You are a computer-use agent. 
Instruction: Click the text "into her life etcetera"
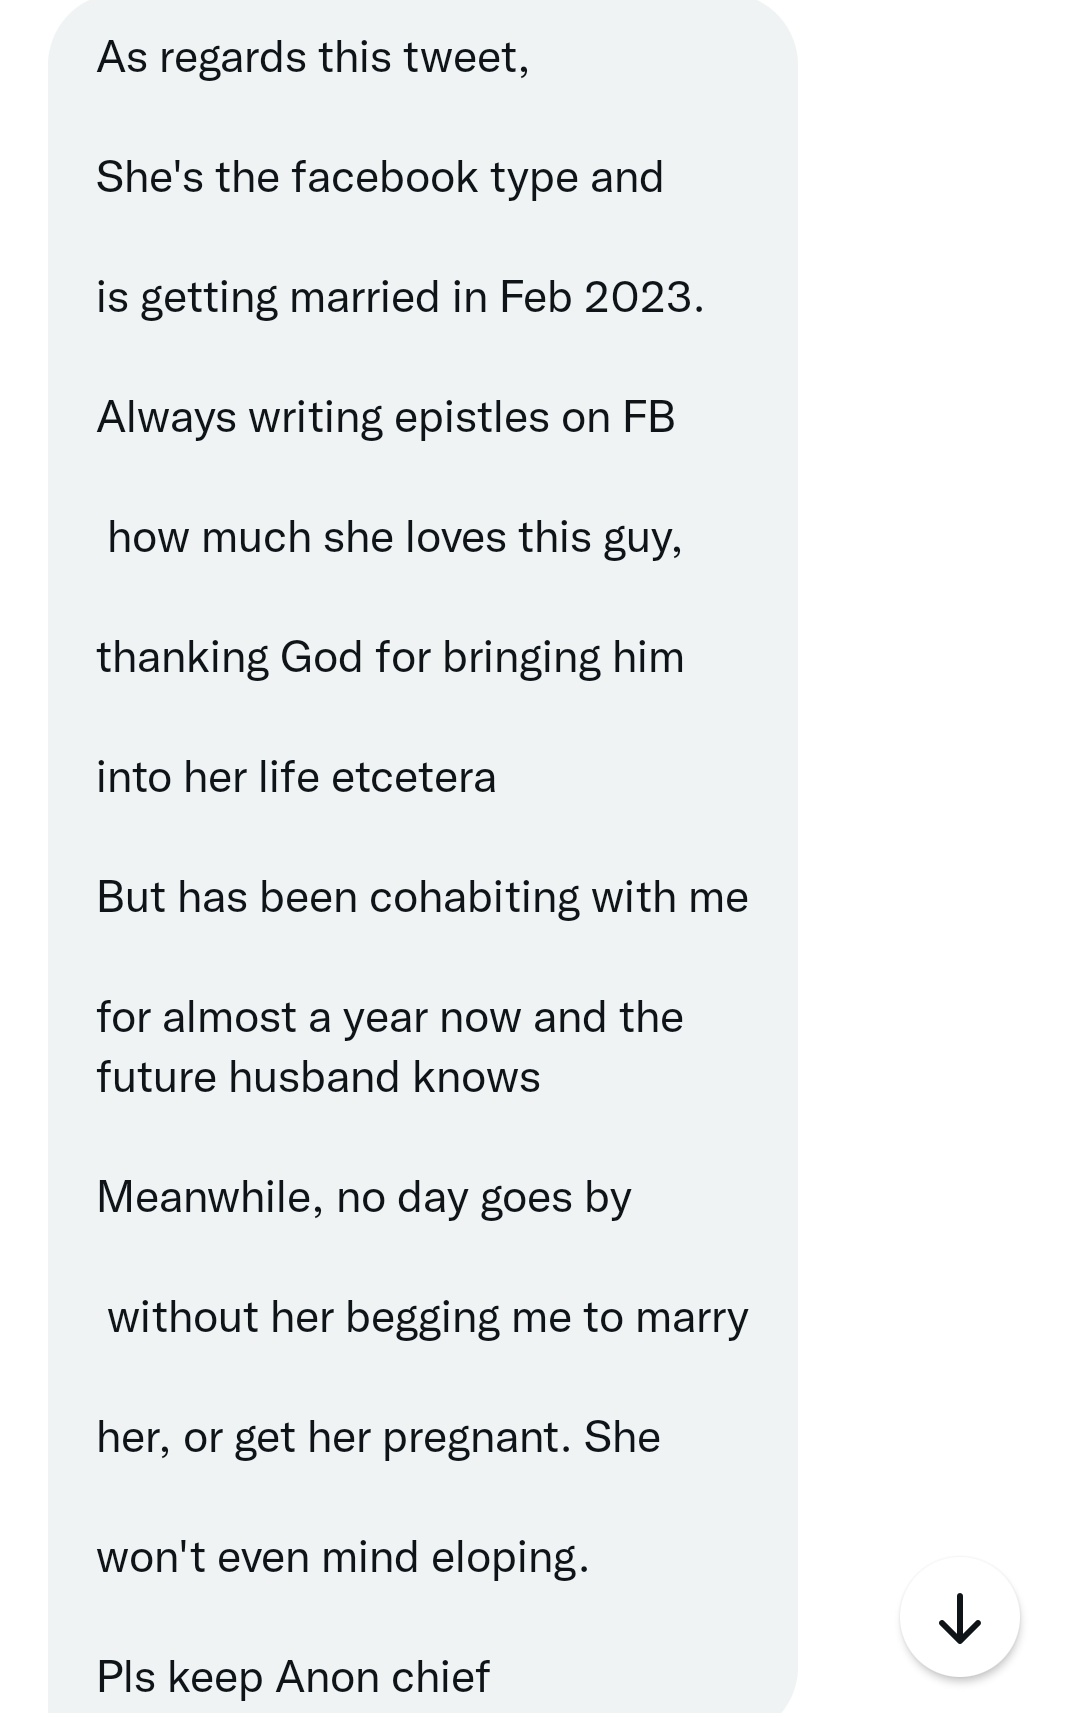click(x=296, y=777)
